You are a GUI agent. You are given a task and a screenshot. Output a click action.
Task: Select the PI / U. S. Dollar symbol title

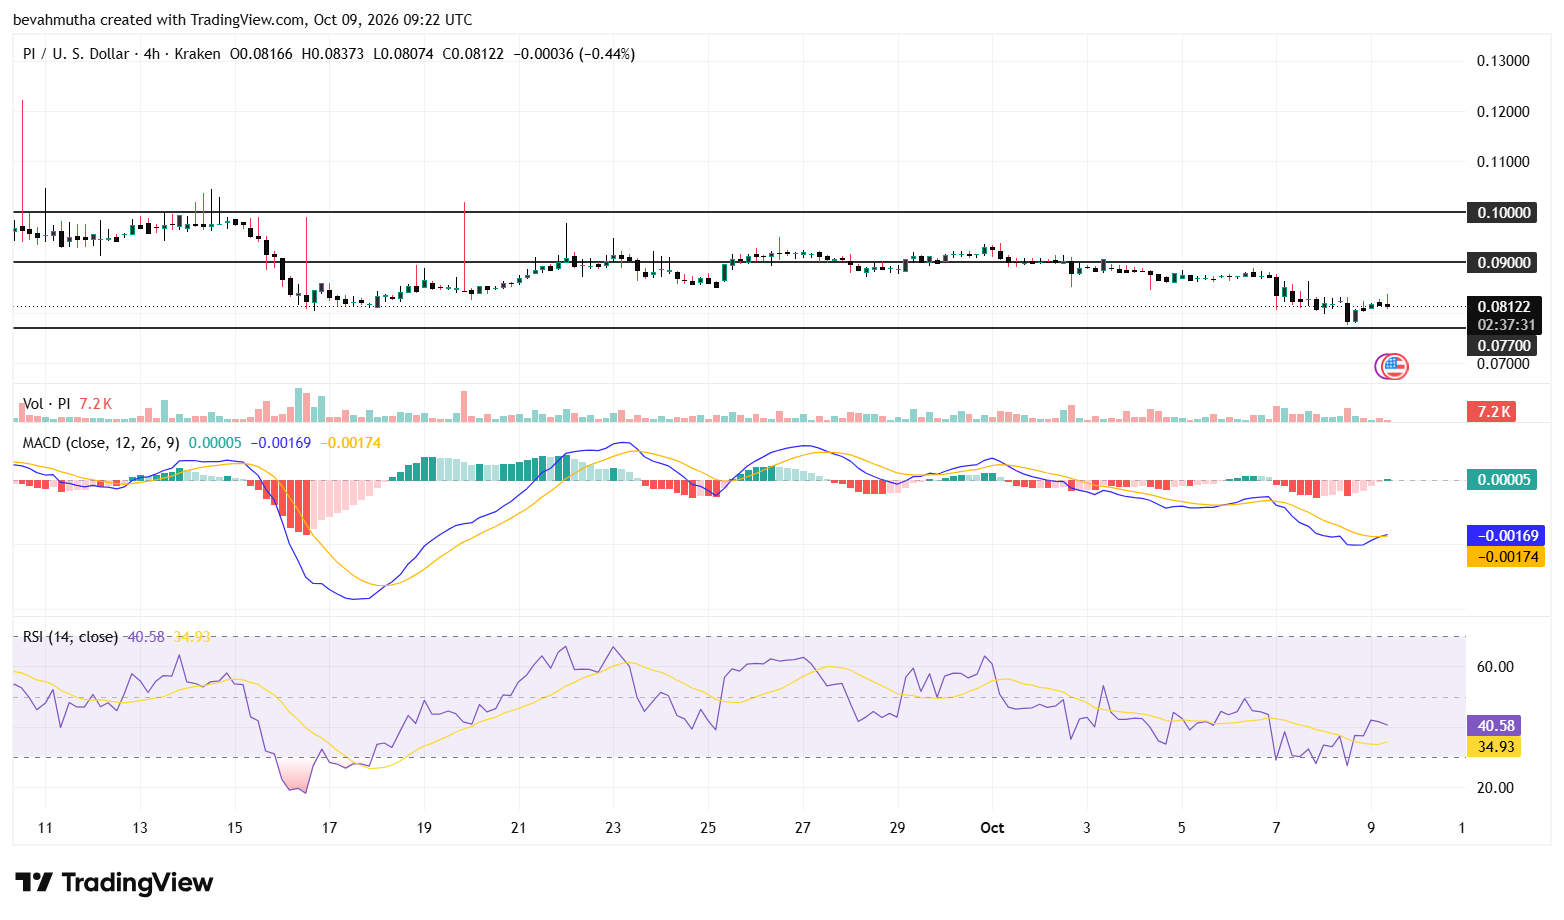pos(76,54)
